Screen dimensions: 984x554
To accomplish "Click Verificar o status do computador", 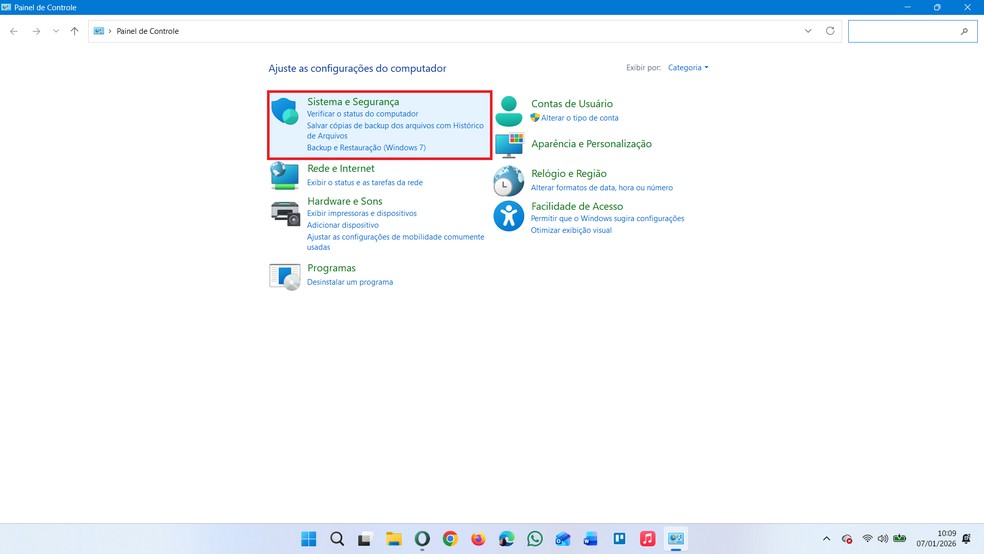I will [x=362, y=114].
